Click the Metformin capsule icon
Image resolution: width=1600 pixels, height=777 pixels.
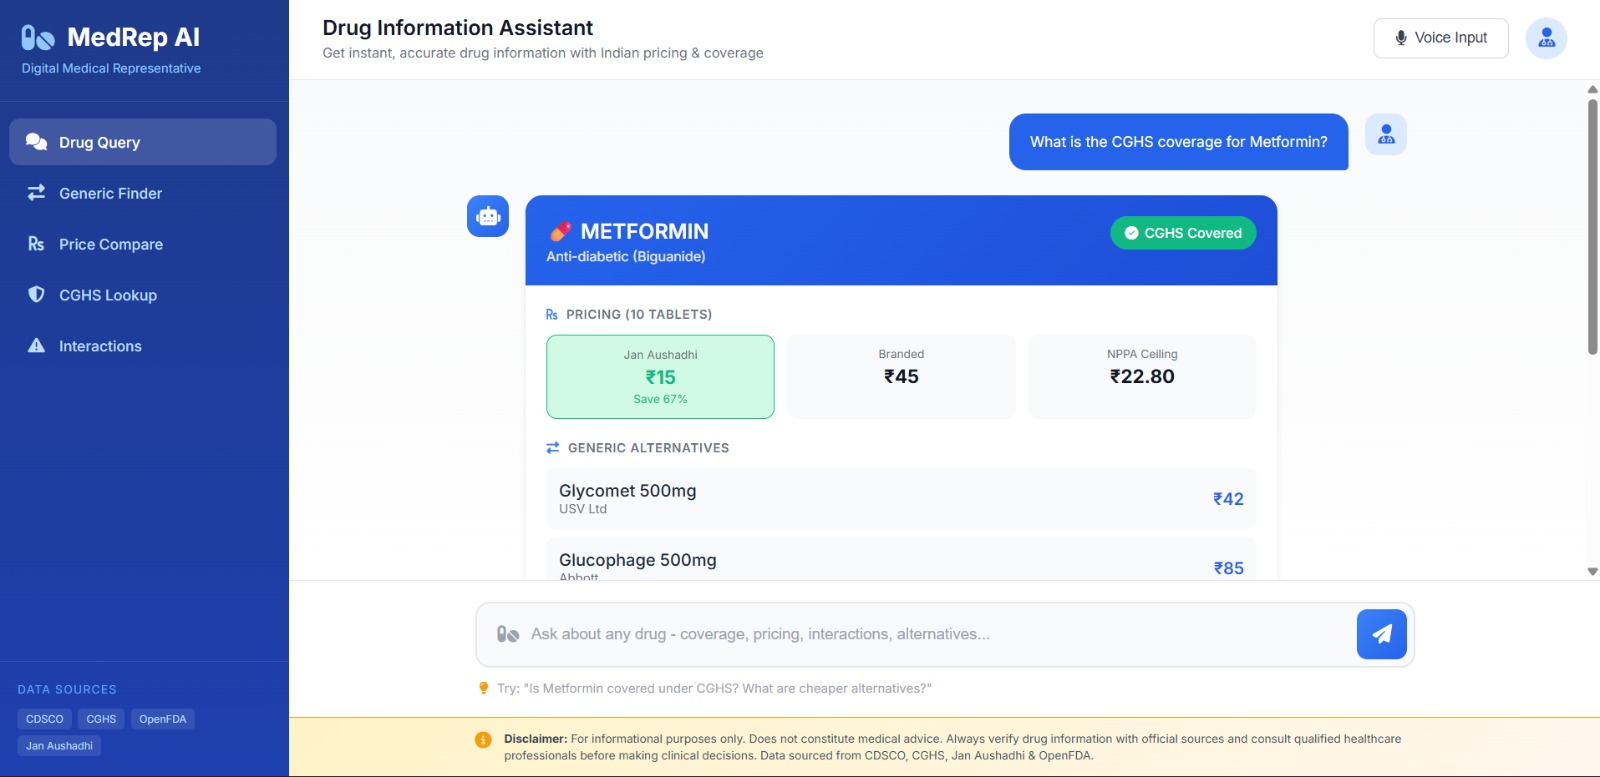tap(560, 231)
